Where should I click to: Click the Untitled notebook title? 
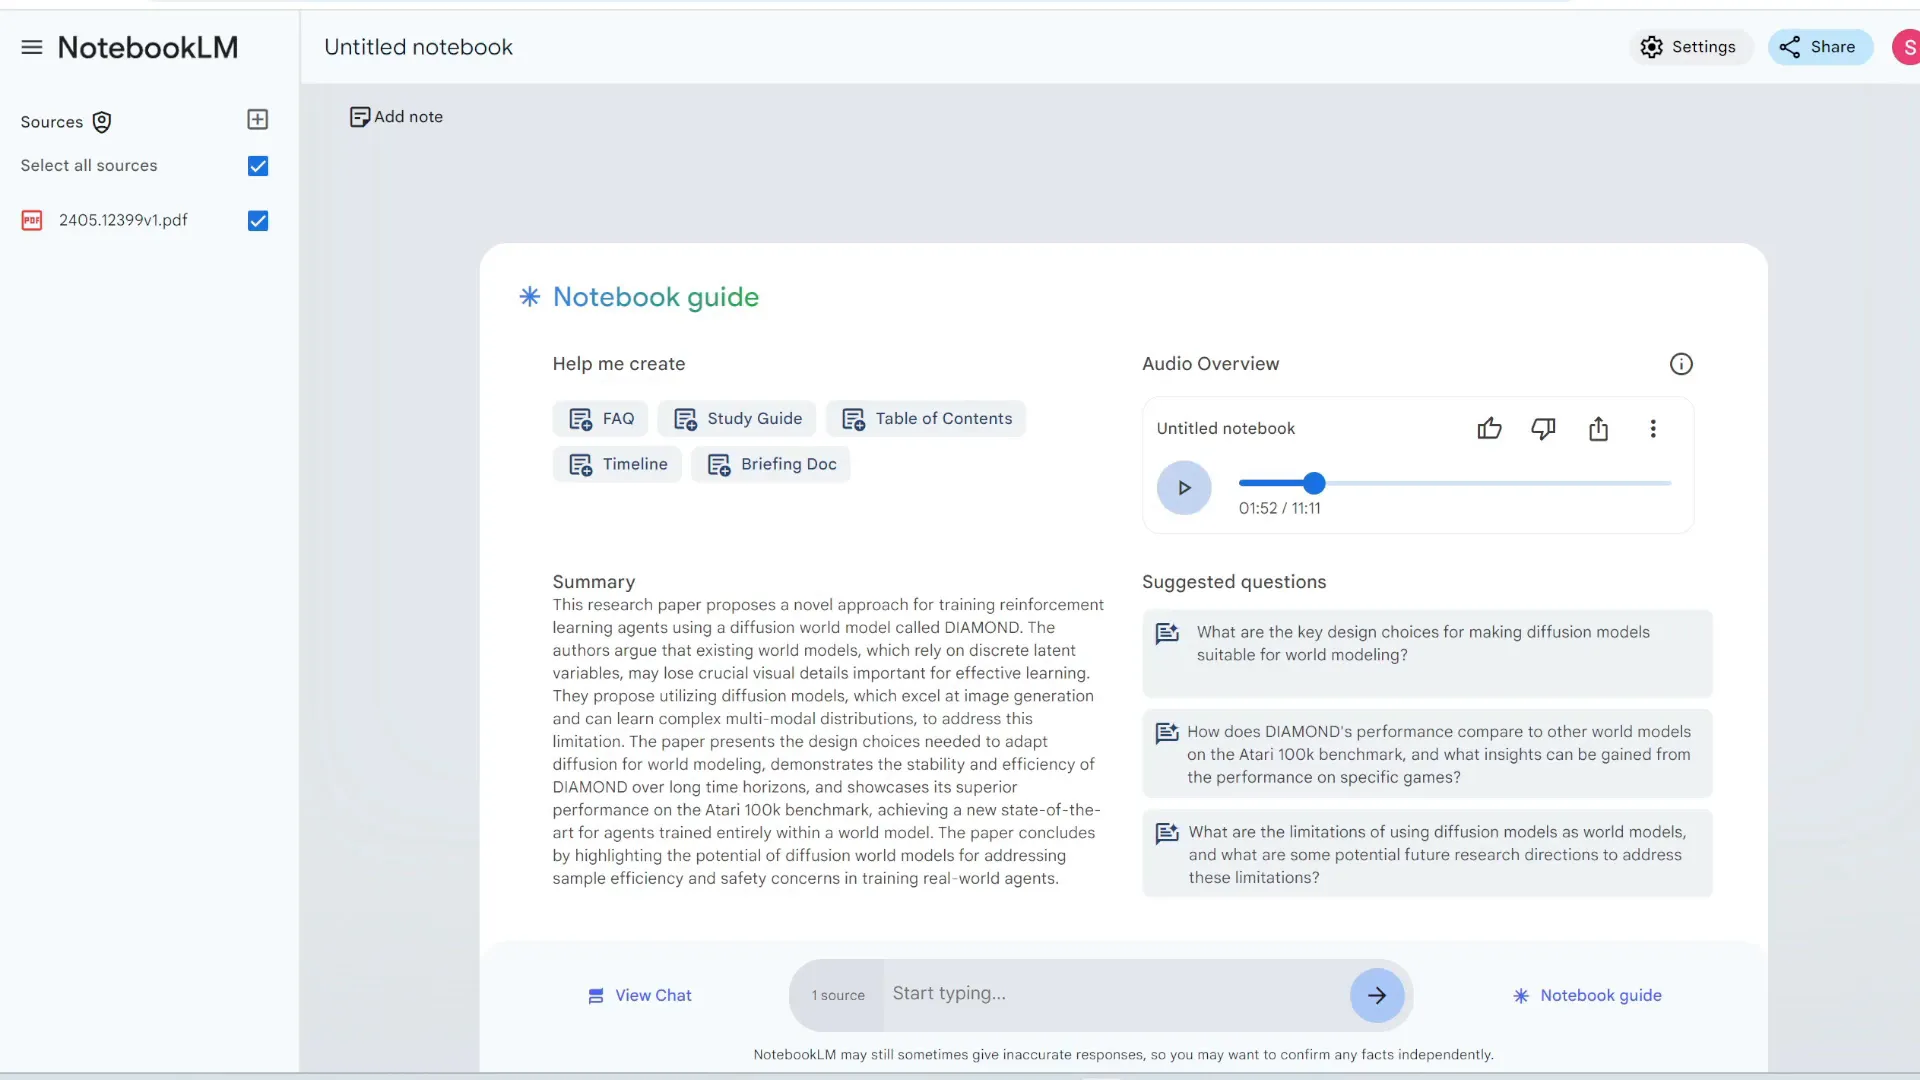[418, 47]
